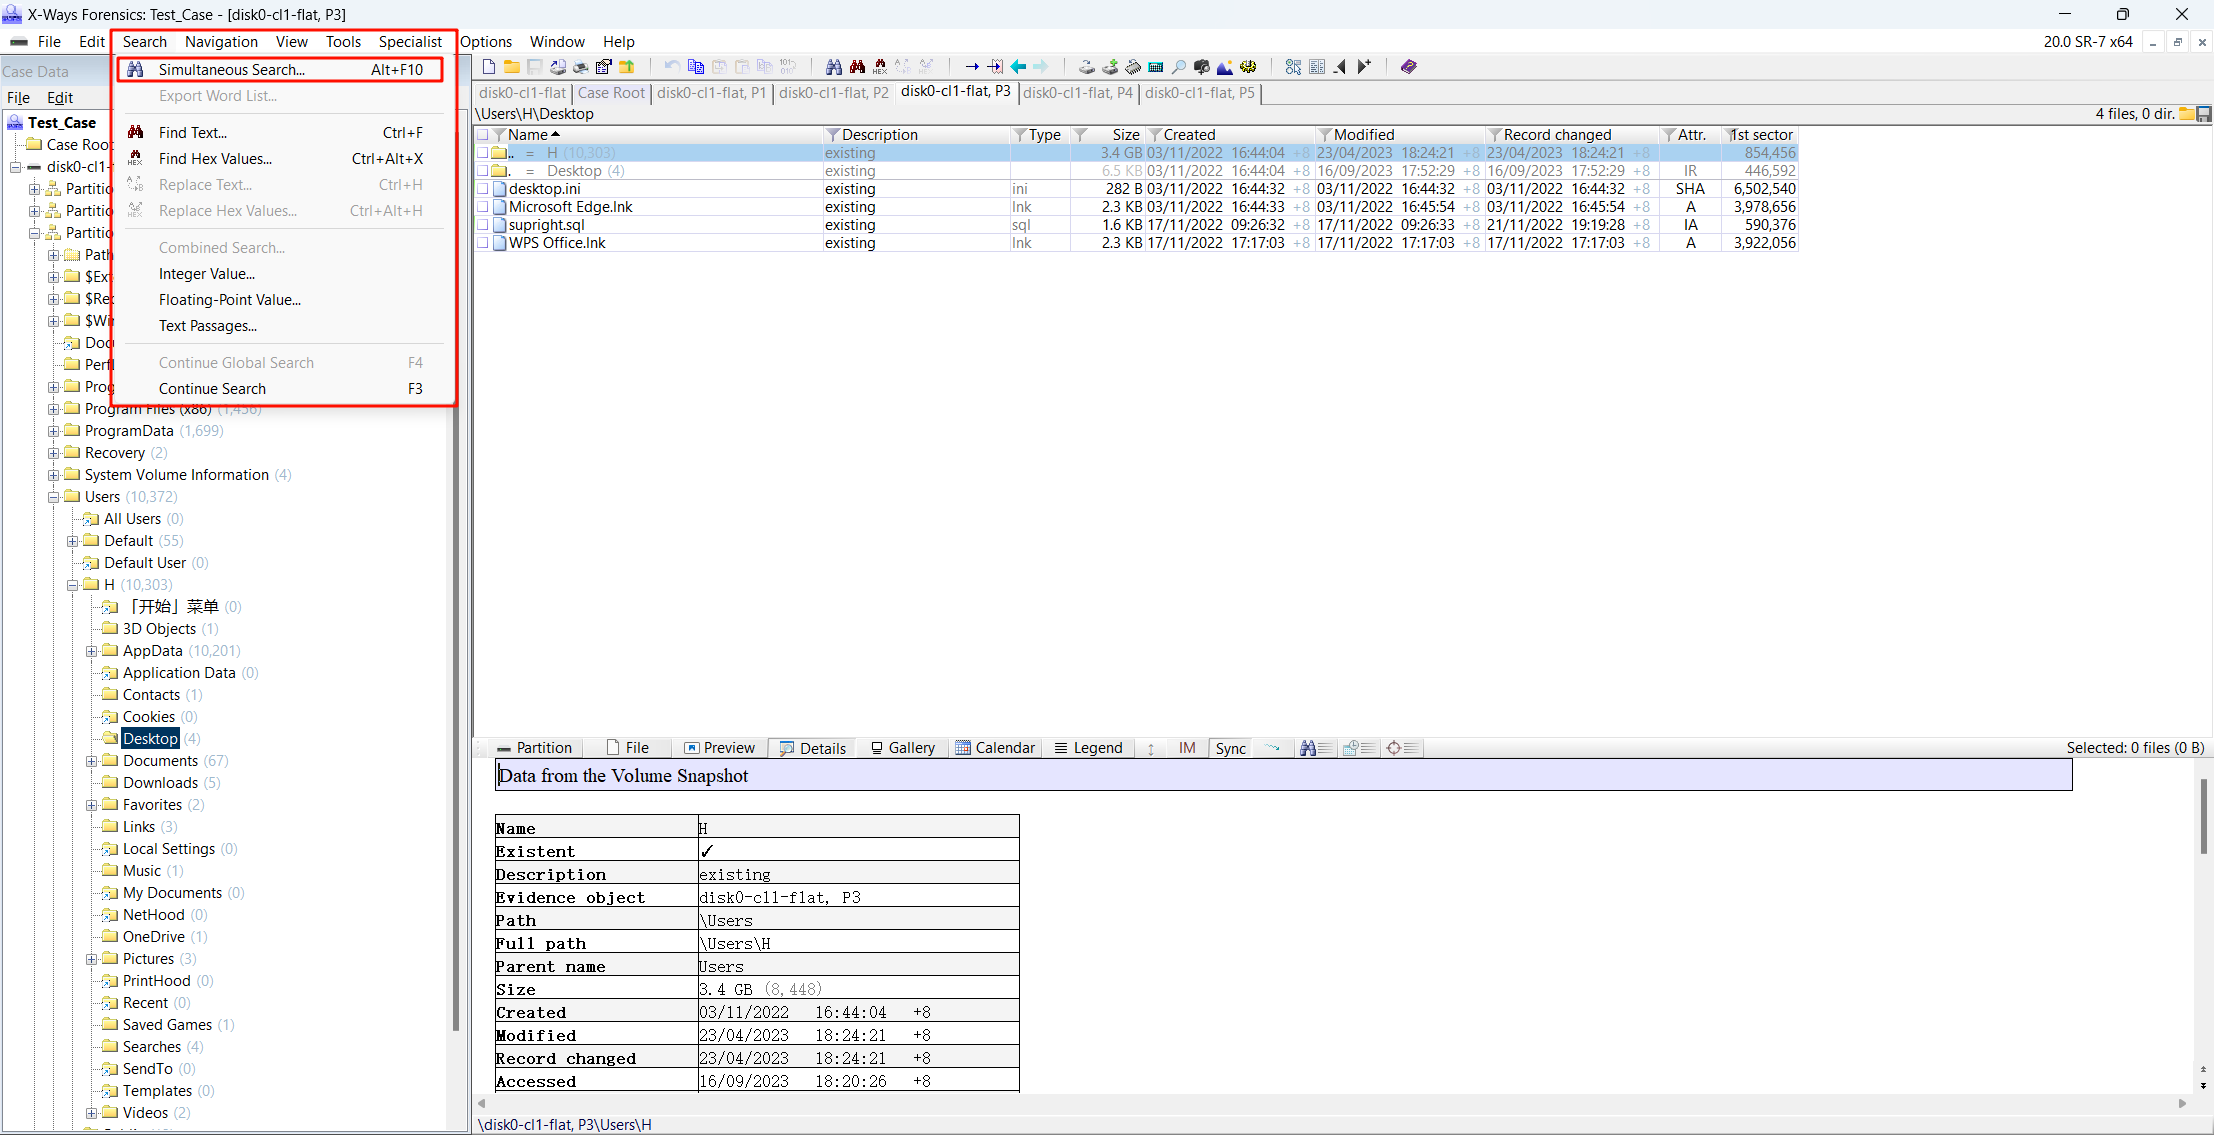Viewport: 2214px width, 1135px height.
Task: Choose Find Hex Values in the Search menu
Action: (280, 159)
